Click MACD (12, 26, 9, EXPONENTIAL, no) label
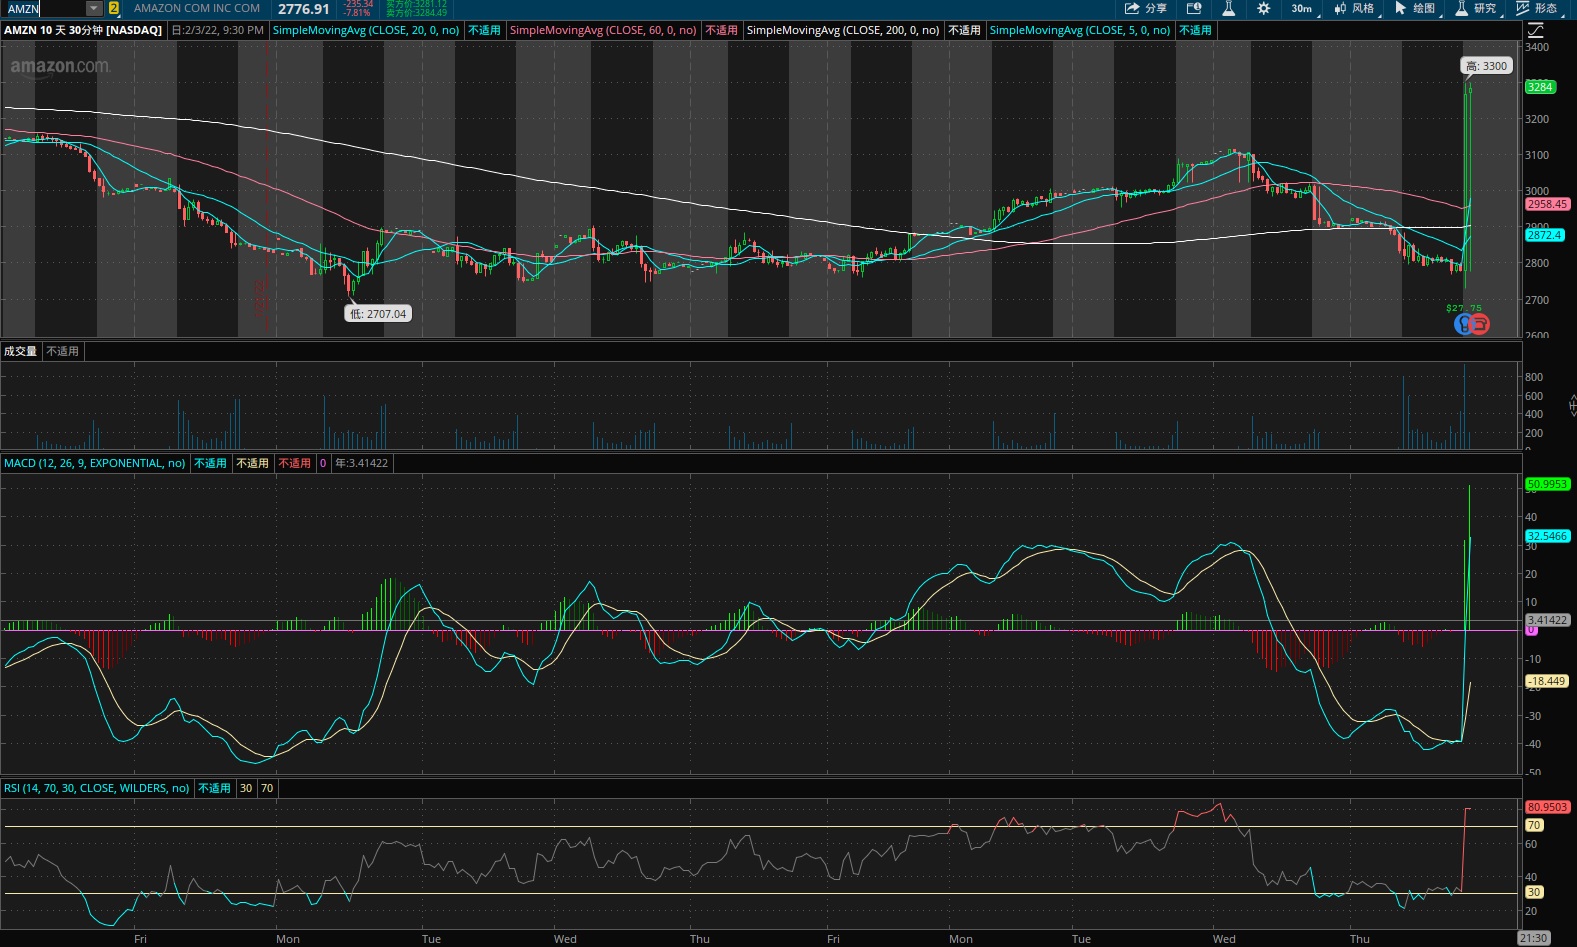The image size is (1577, 947). pyautogui.click(x=95, y=463)
